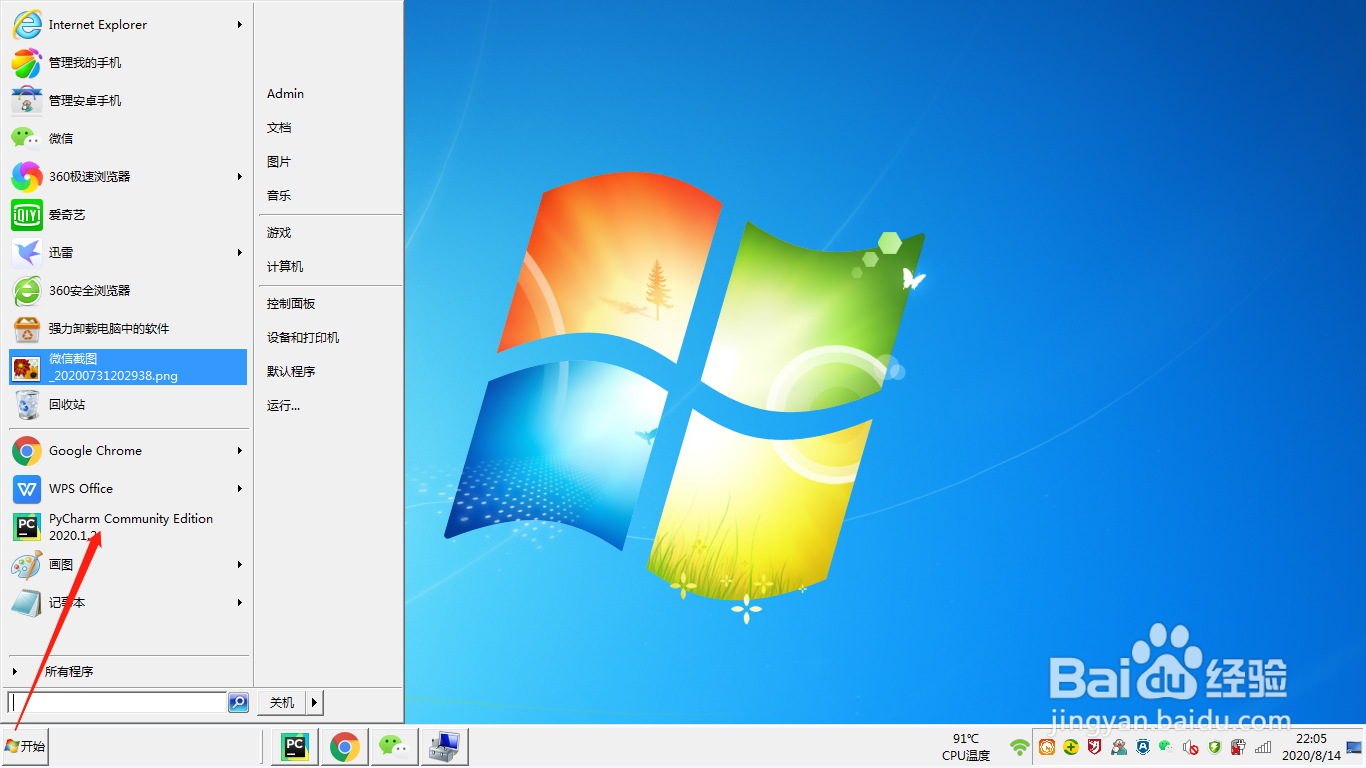Expand the 360极速浏览器 submenu arrow
This screenshot has width=1366, height=768.
(x=240, y=176)
